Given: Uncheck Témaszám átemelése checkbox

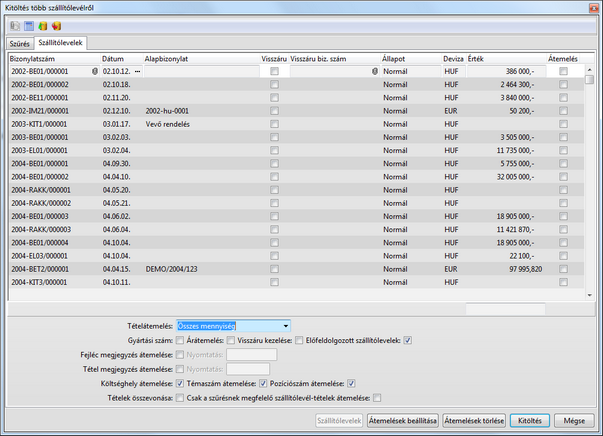Looking at the screenshot, I should 263,384.
